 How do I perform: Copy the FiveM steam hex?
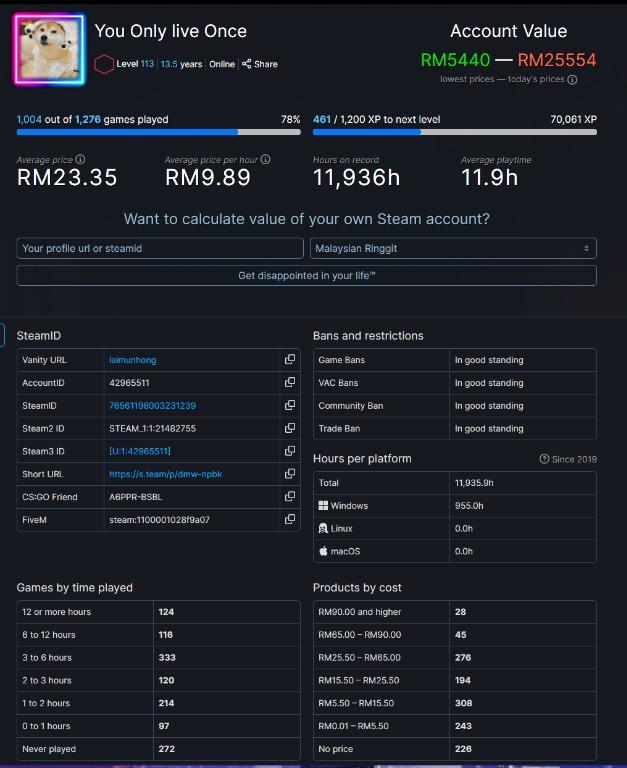(290, 520)
